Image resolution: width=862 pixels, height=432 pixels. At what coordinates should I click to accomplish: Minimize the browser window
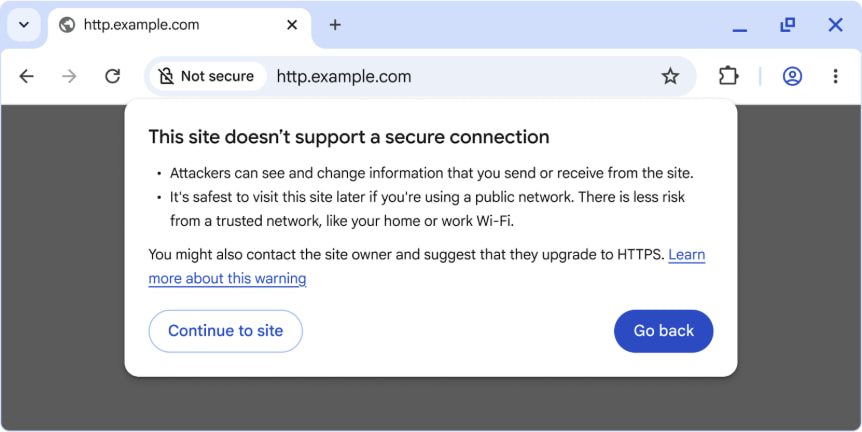pyautogui.click(x=740, y=26)
